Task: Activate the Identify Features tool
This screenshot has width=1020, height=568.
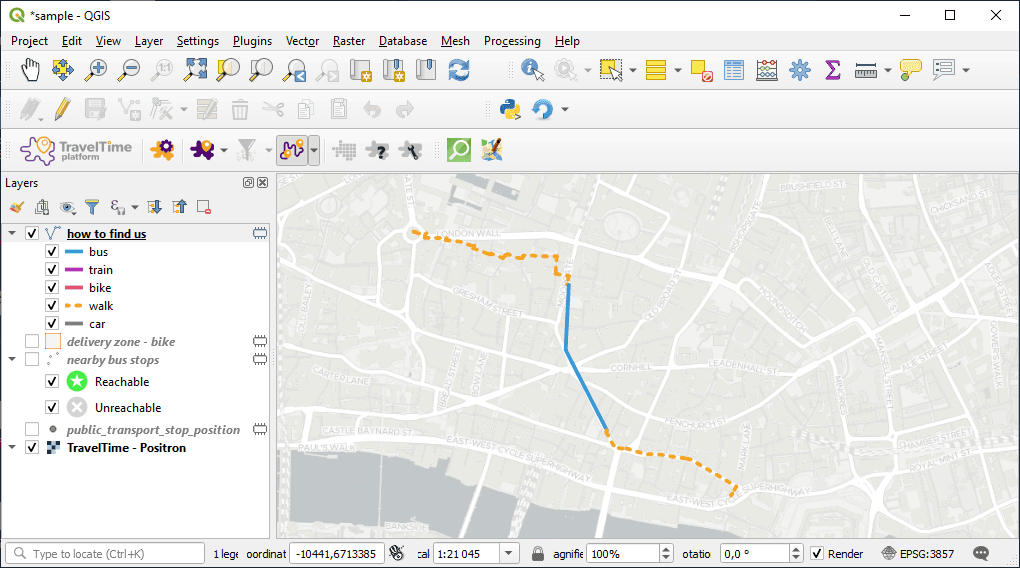Action: tap(532, 70)
